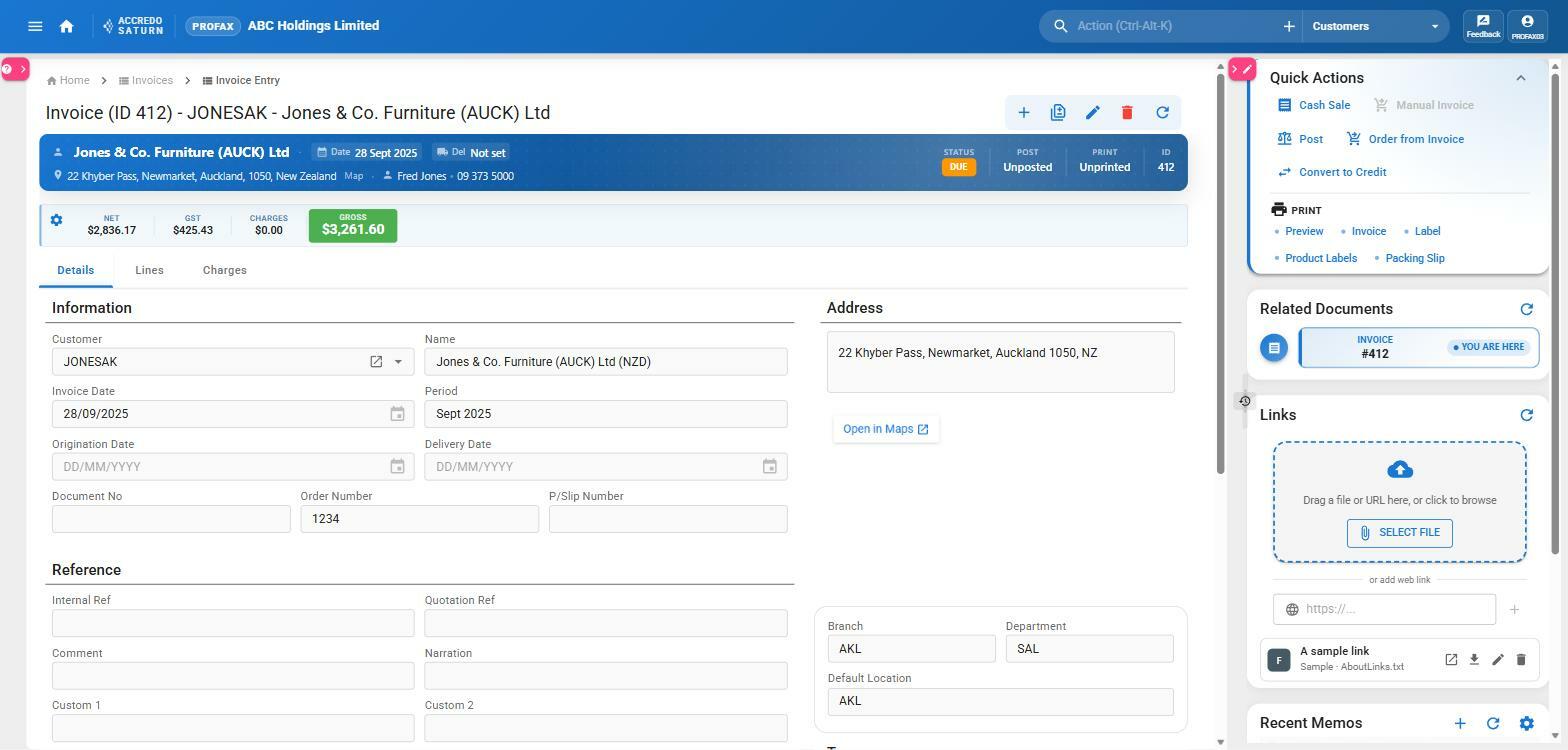Image resolution: width=1568 pixels, height=750 pixels.
Task: Click the Action search field
Action: pos(1170,26)
